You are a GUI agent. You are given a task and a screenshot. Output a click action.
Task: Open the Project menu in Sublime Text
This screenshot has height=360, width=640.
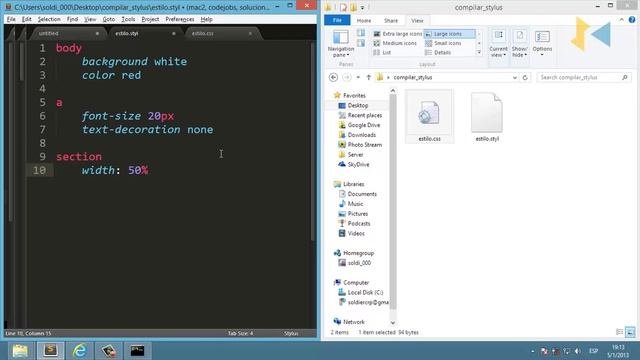click(150, 19)
